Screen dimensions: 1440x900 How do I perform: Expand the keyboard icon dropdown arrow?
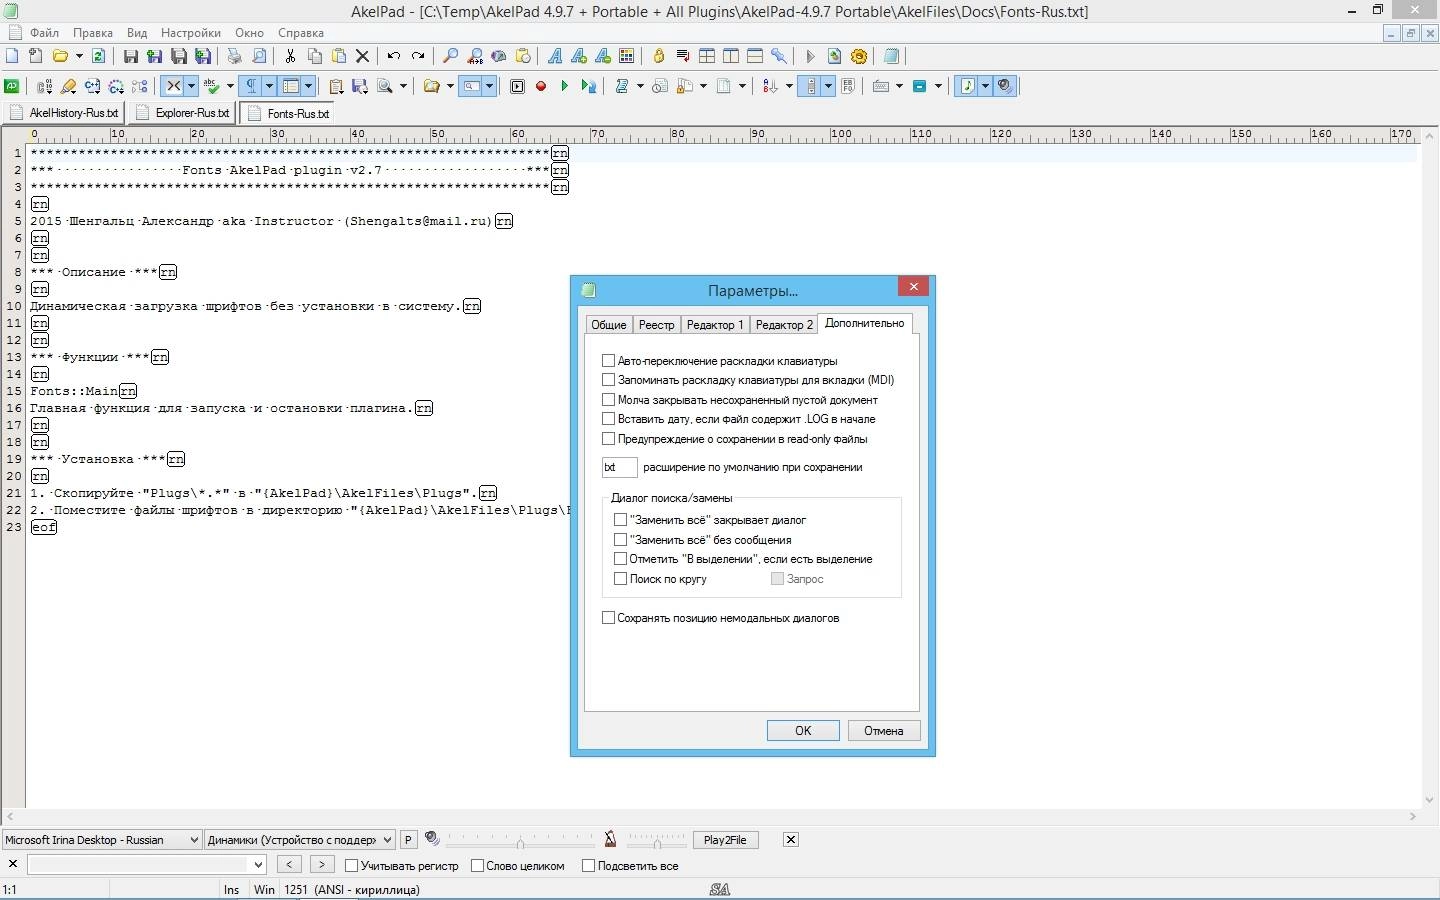coord(899,86)
